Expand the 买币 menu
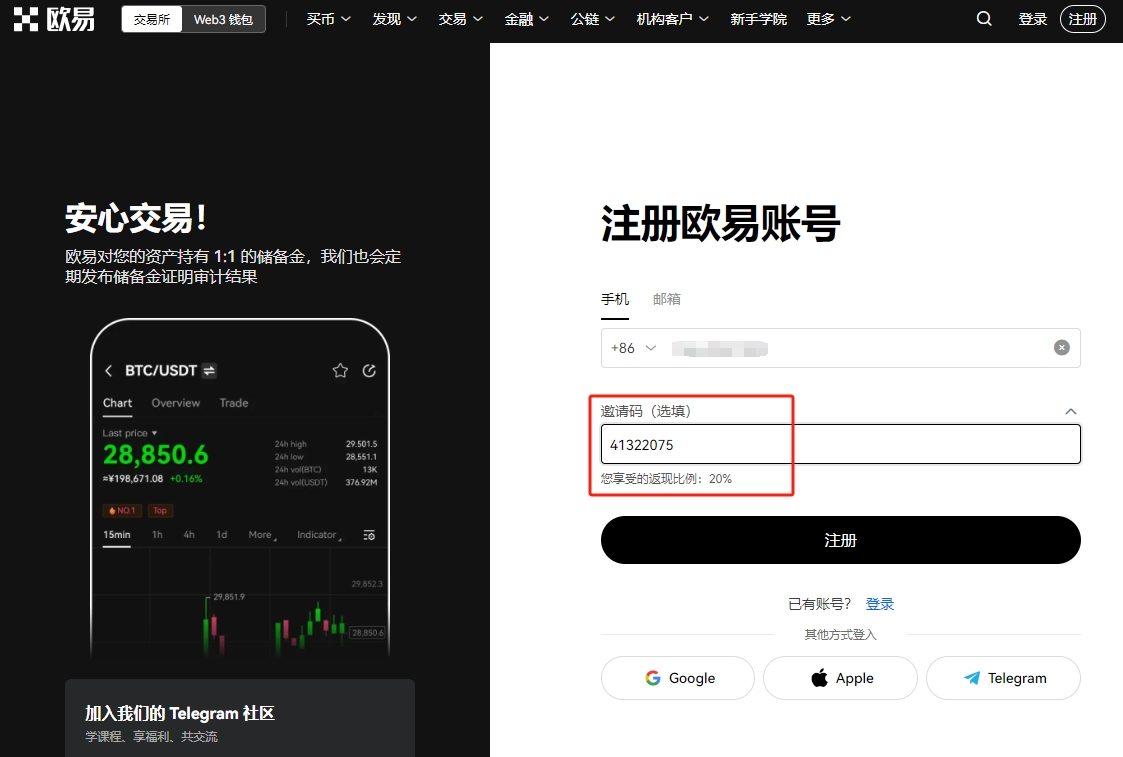Screen dimensions: 1123x757 tap(328, 19)
